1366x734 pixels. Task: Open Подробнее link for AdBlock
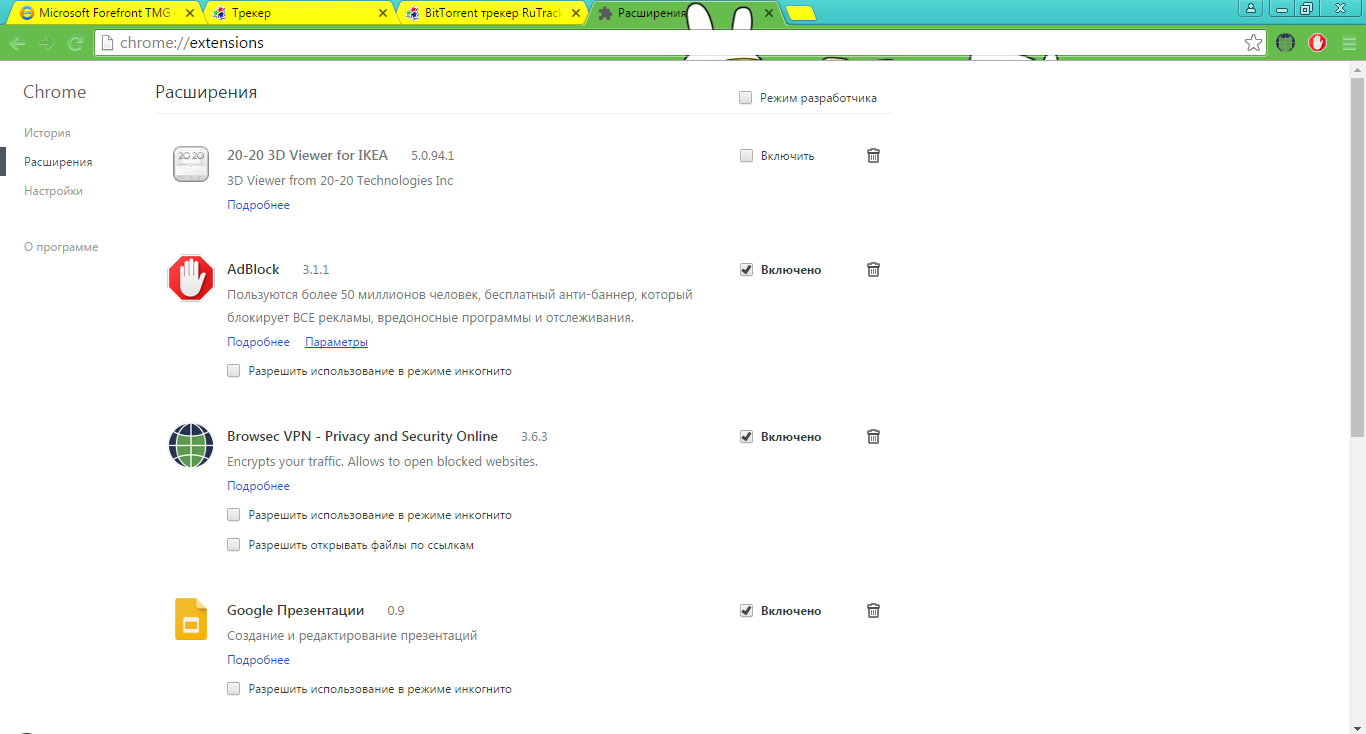point(258,342)
